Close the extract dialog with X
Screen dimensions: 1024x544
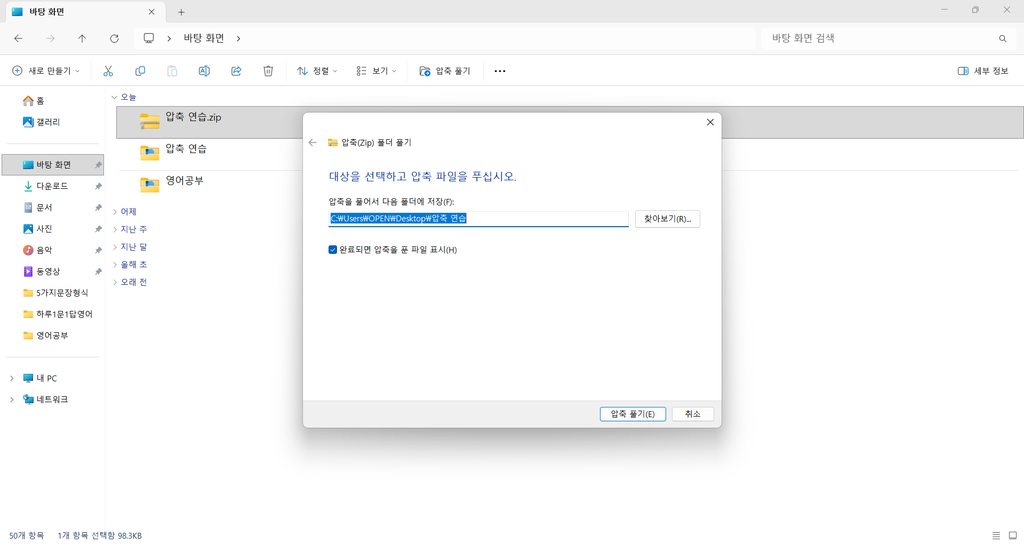coord(711,122)
